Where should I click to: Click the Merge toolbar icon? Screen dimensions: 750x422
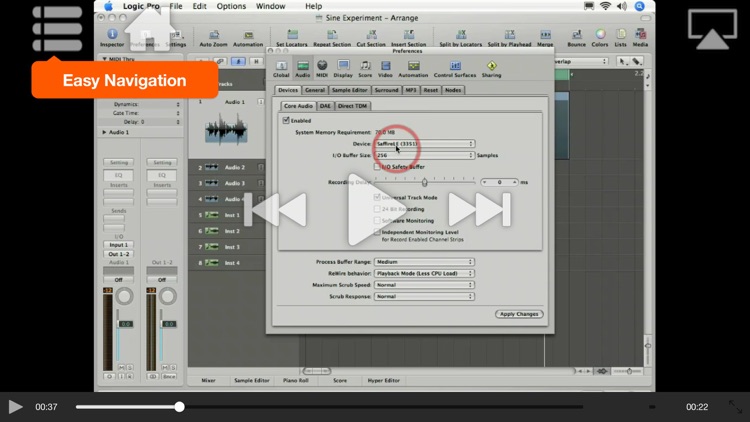[x=545, y=35]
